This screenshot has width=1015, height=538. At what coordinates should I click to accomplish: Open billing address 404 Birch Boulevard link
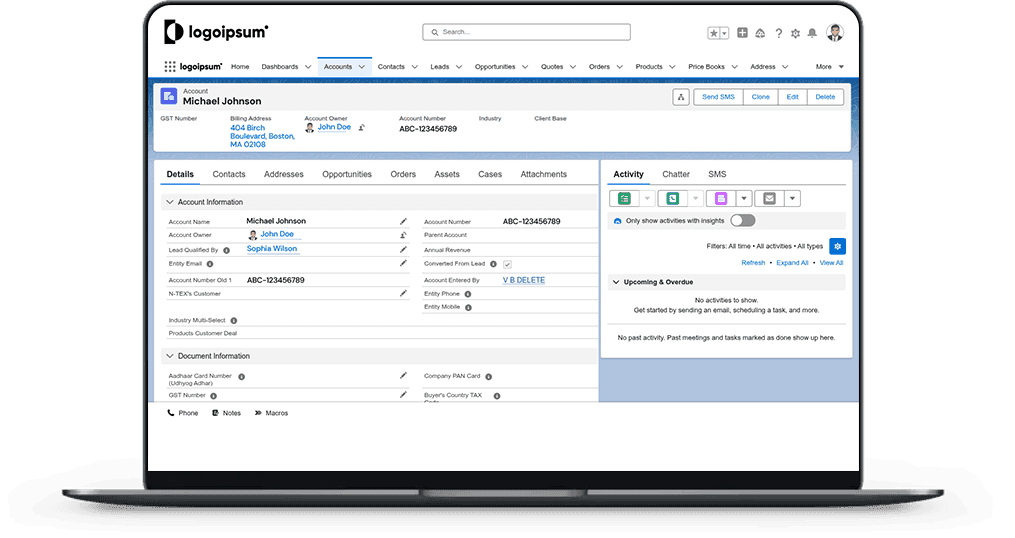coord(262,136)
